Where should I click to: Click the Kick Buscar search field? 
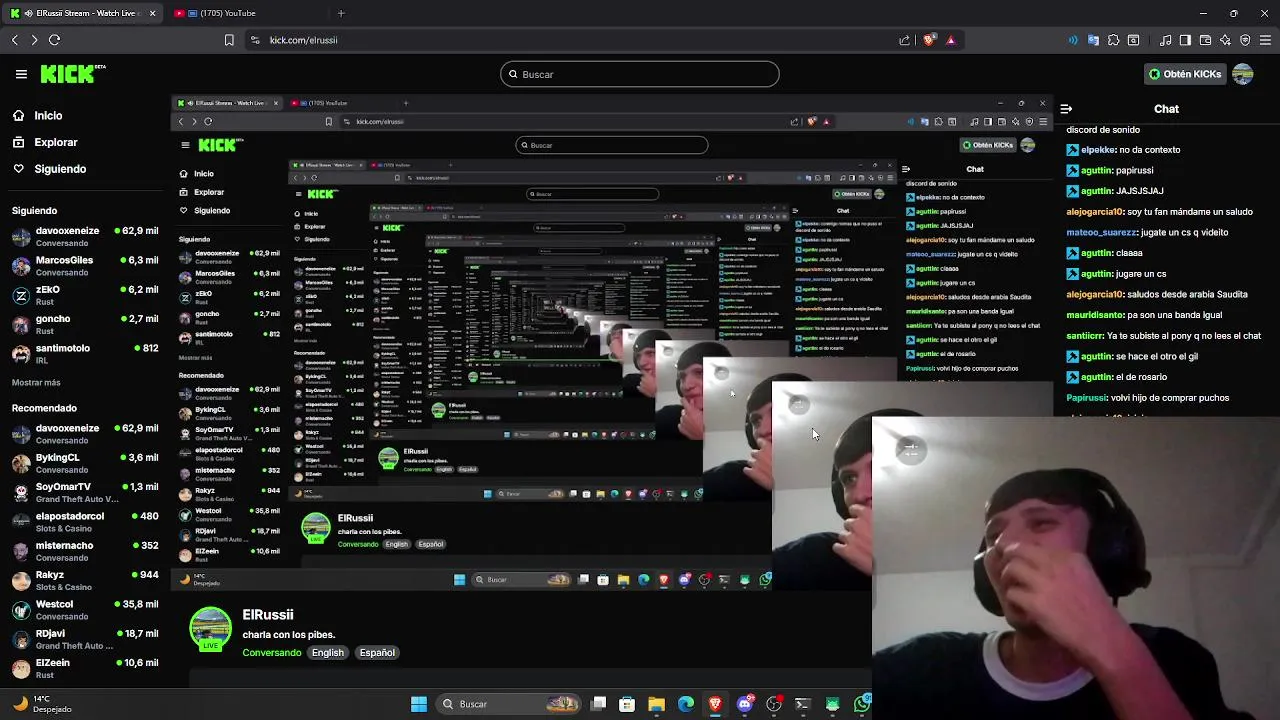pyautogui.click(x=640, y=74)
